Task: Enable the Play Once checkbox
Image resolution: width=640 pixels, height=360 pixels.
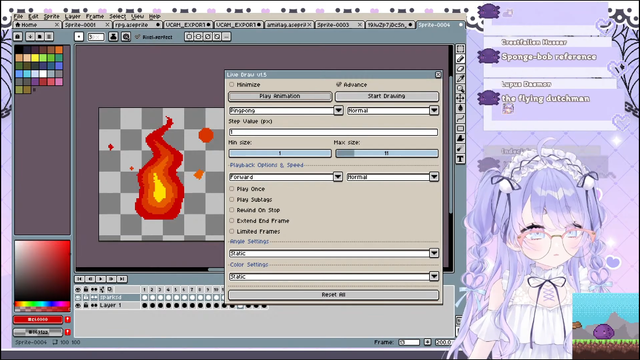Action: [x=231, y=189]
